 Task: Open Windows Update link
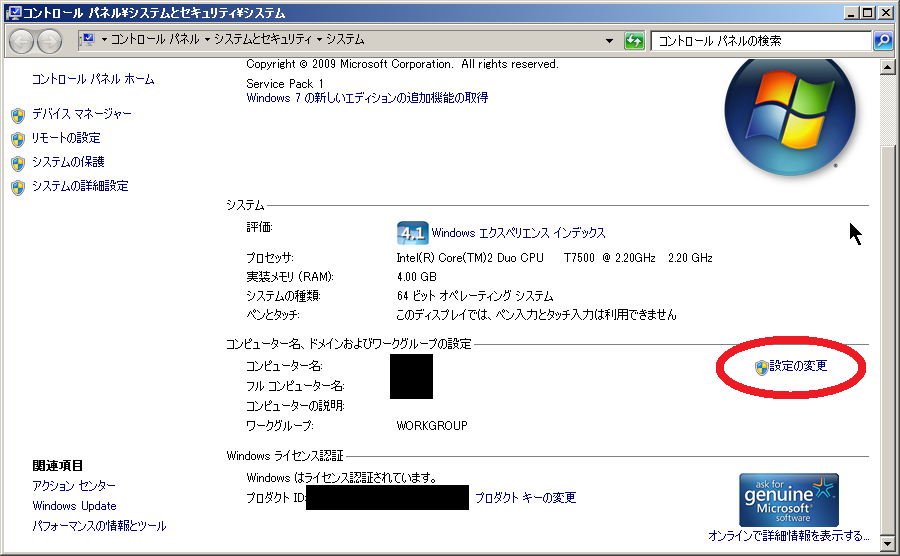pyautogui.click(x=75, y=506)
